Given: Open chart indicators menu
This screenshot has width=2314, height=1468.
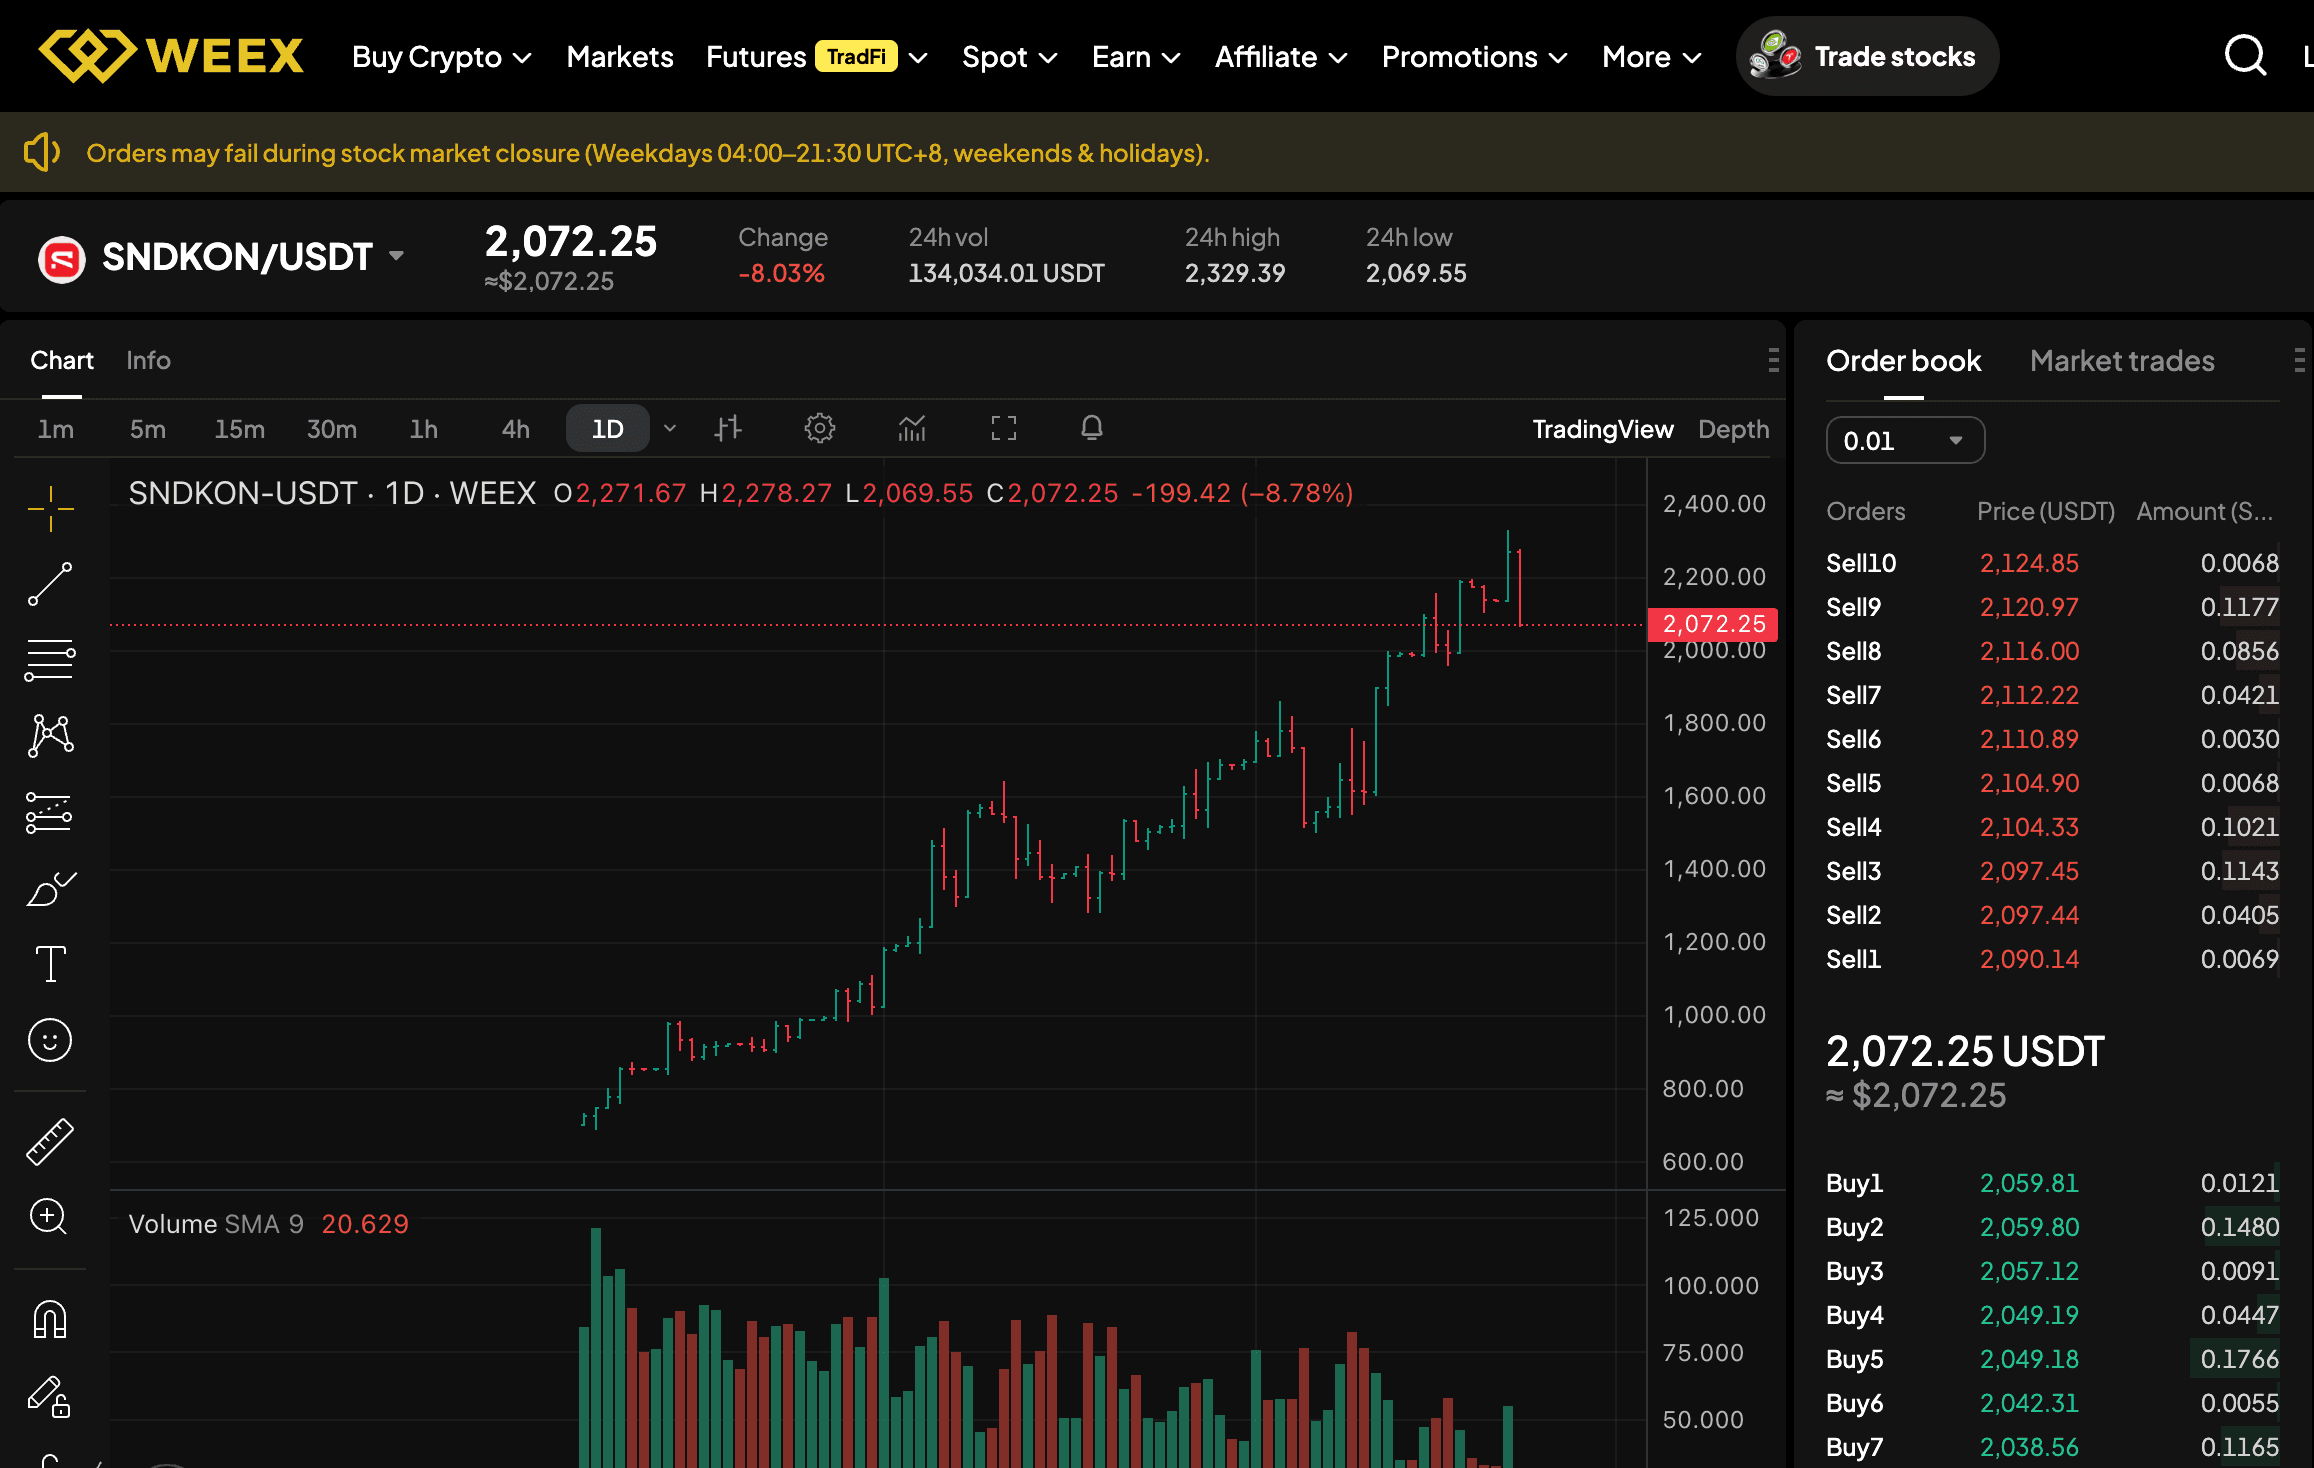Looking at the screenshot, I should pos(912,429).
